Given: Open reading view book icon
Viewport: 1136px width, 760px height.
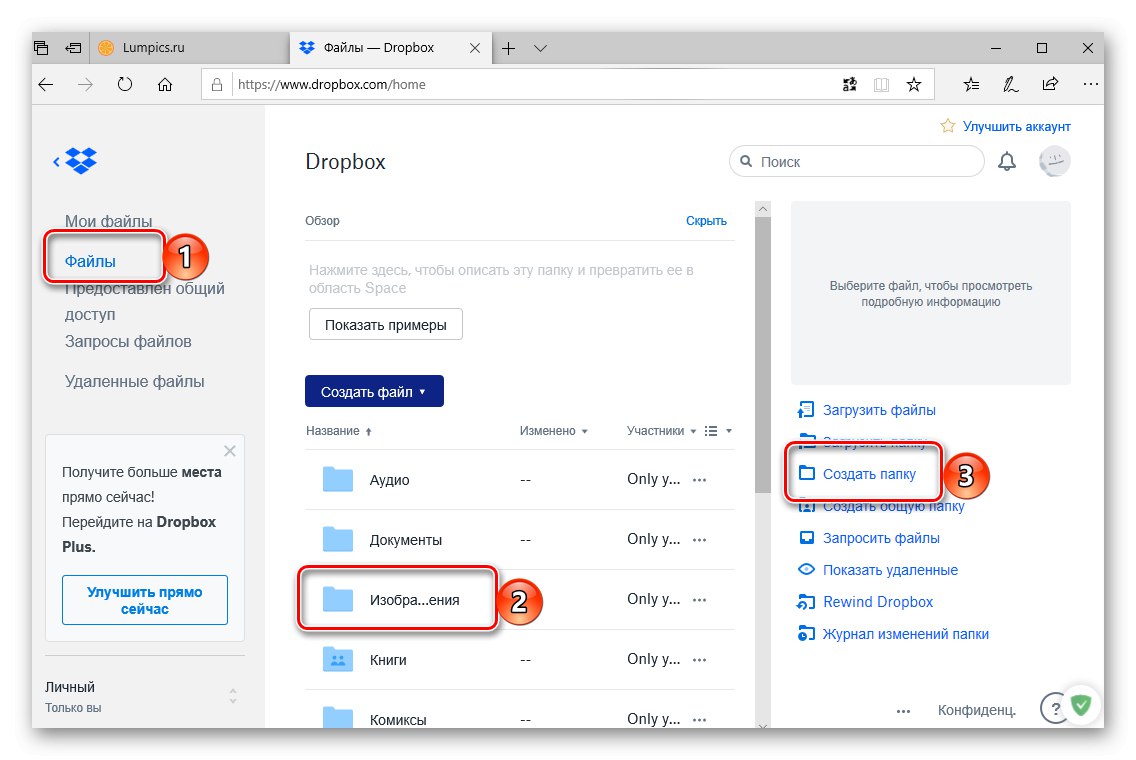Looking at the screenshot, I should pyautogui.click(x=881, y=85).
